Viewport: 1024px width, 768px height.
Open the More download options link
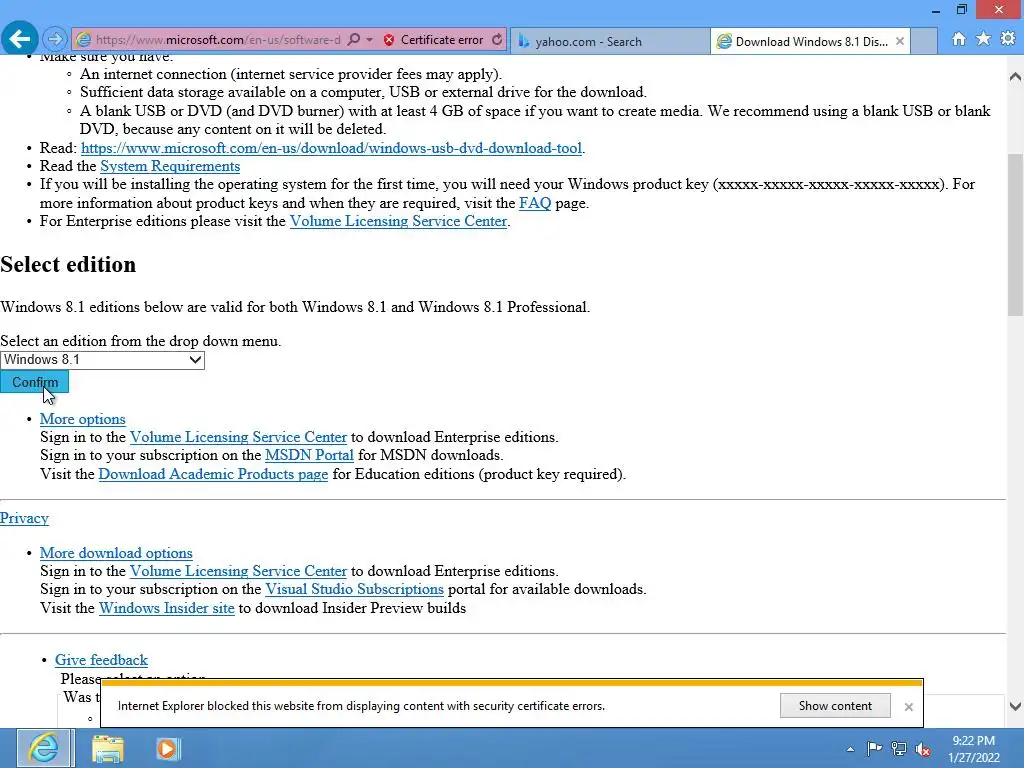tap(116, 553)
